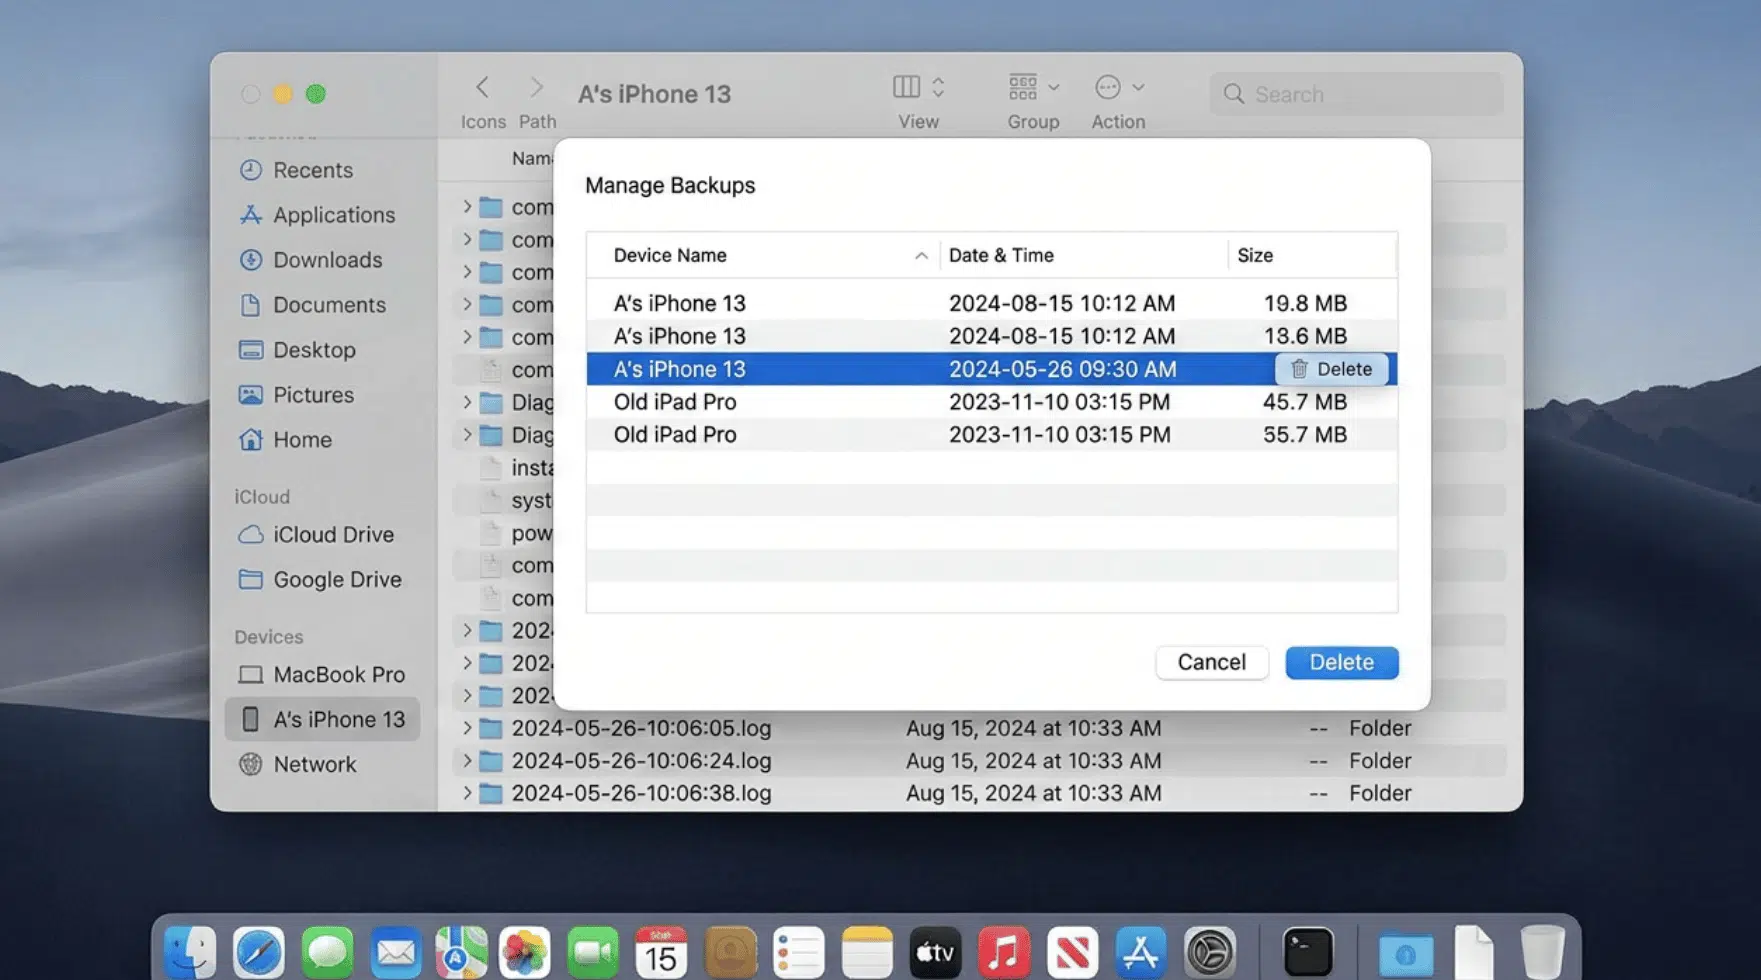The width and height of the screenshot is (1761, 980).
Task: Click the Manage Backups dialog title
Action: [670, 185]
